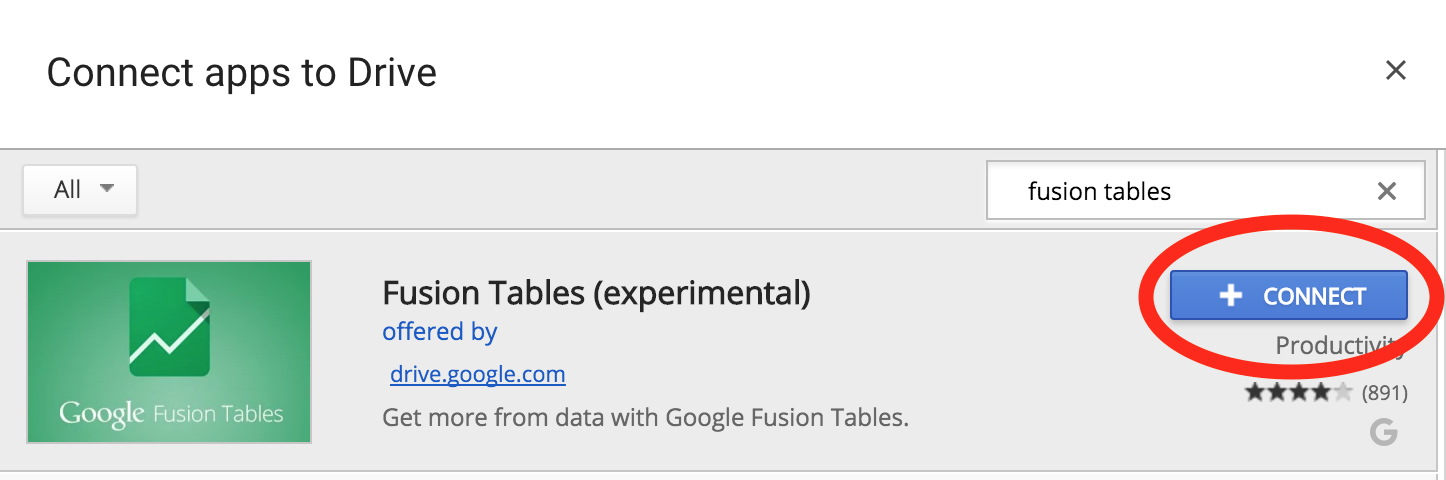Screen dimensions: 1446x480
Task: Connect the Fusion Tables app
Action: (1289, 295)
